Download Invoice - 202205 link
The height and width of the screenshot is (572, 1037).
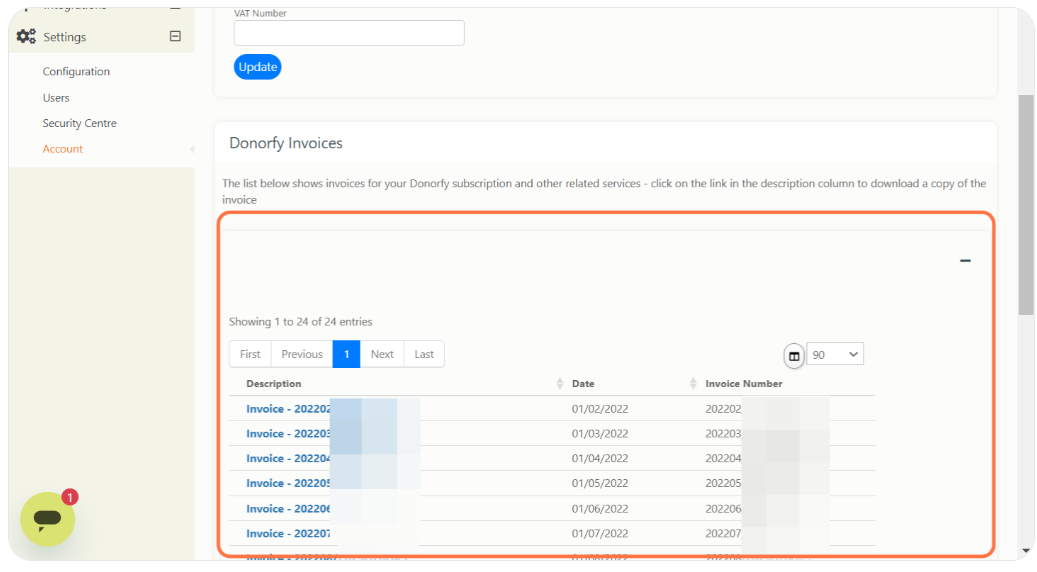[288, 483]
